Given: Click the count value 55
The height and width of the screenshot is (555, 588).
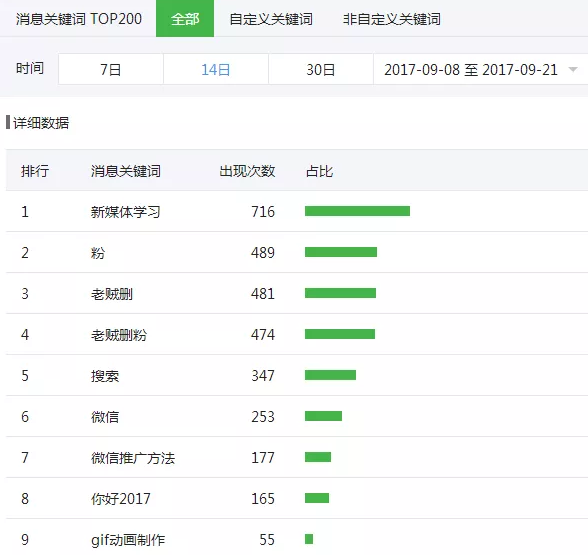Looking at the screenshot, I should (267, 540).
